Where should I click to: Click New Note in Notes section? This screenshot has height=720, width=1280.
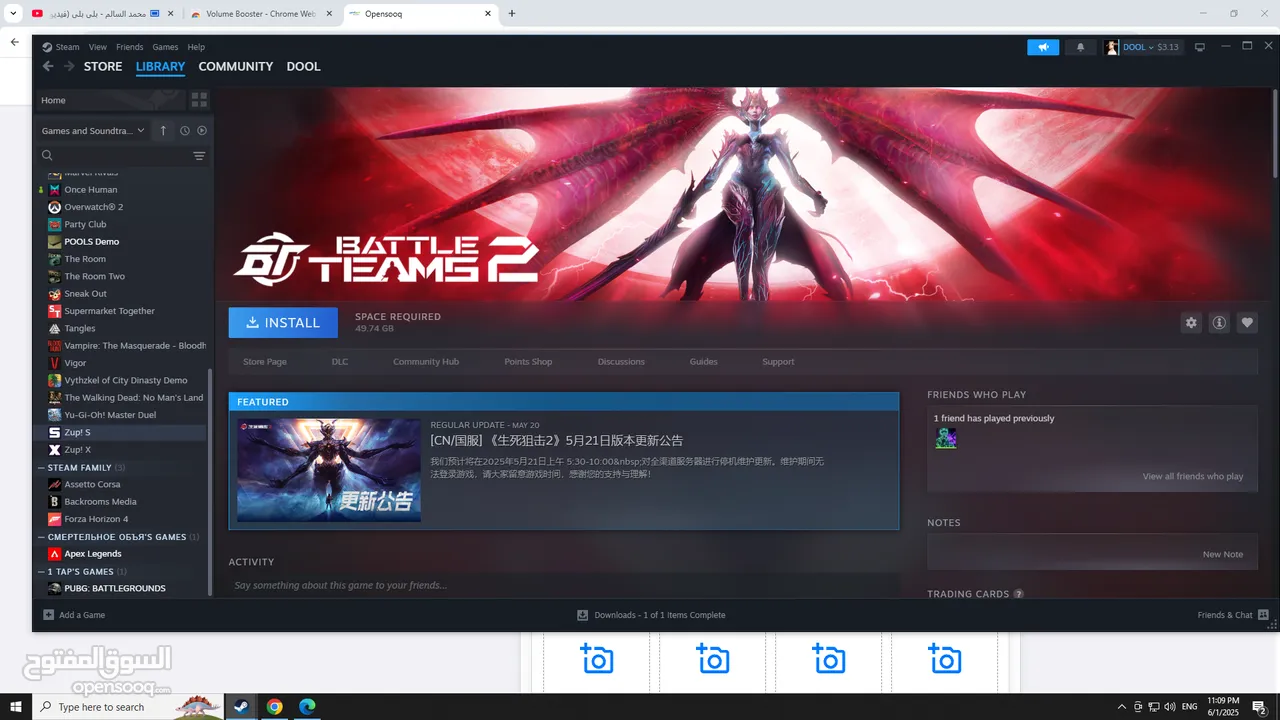(1223, 554)
